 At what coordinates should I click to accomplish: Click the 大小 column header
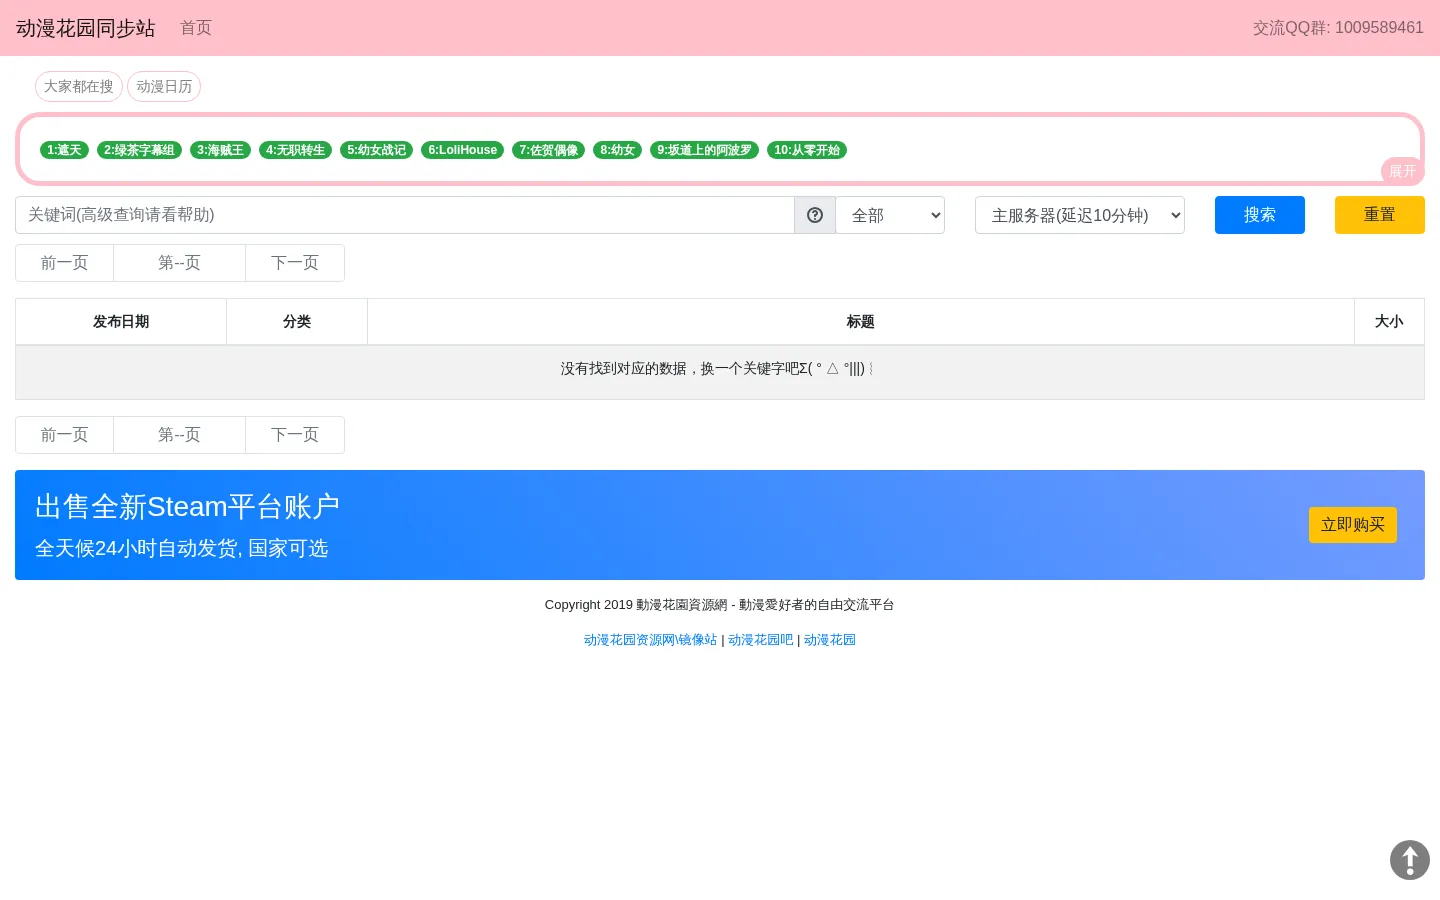coord(1389,322)
